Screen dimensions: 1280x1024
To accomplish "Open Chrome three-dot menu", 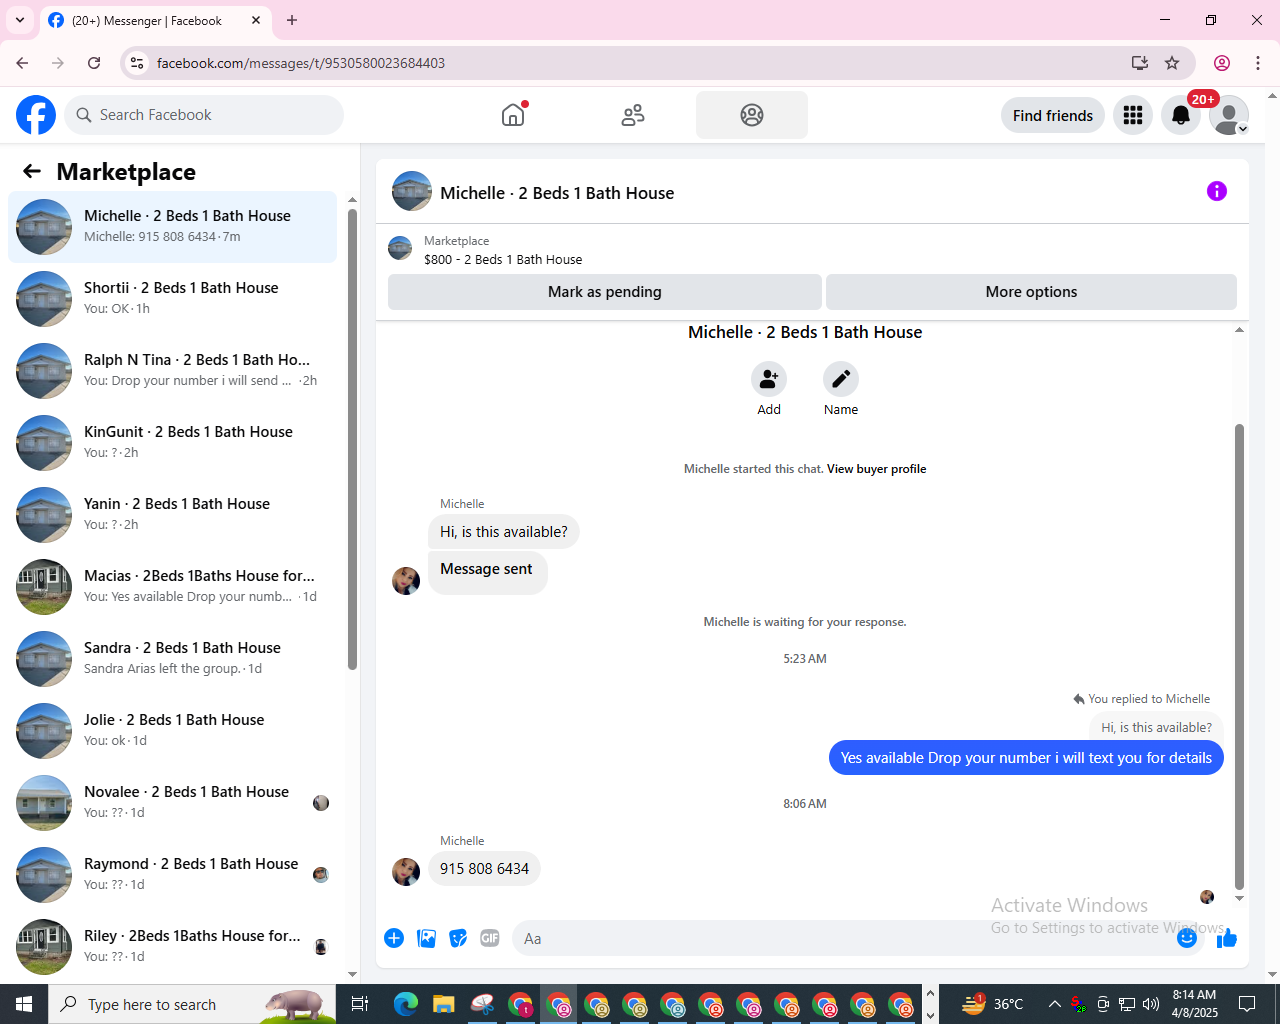I will click(x=1258, y=63).
